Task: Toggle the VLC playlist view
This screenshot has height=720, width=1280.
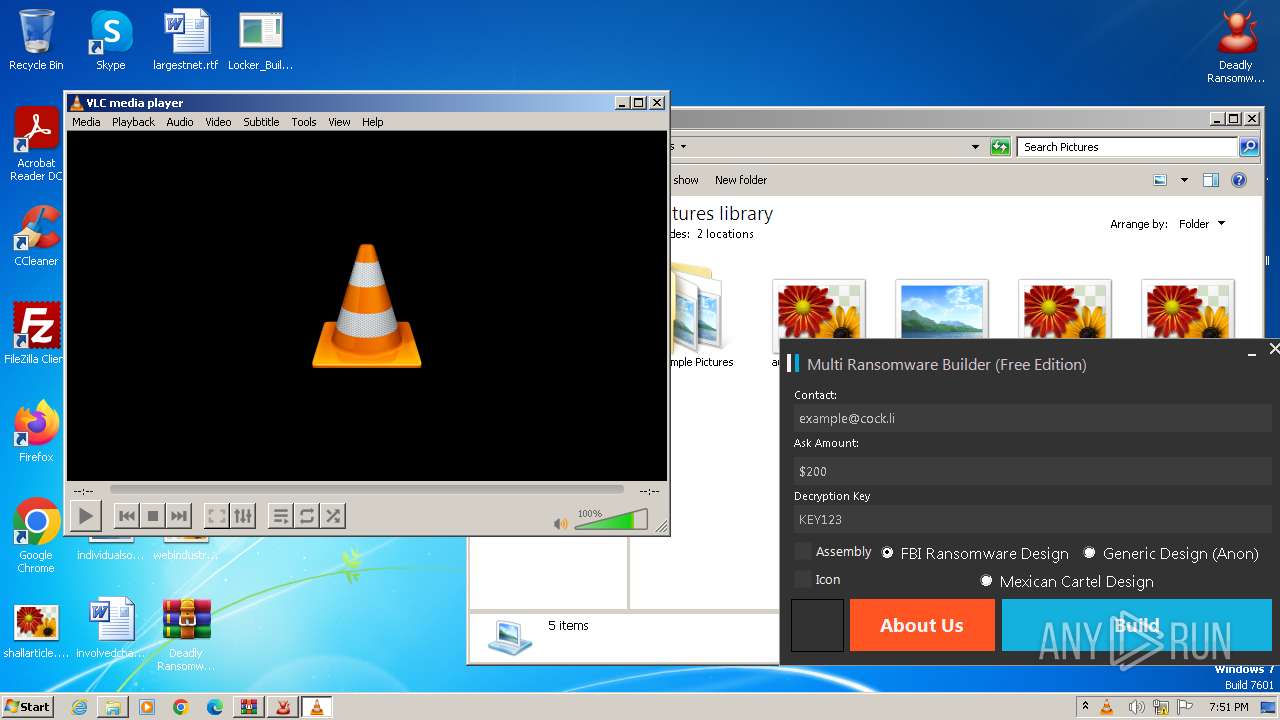Action: point(281,516)
